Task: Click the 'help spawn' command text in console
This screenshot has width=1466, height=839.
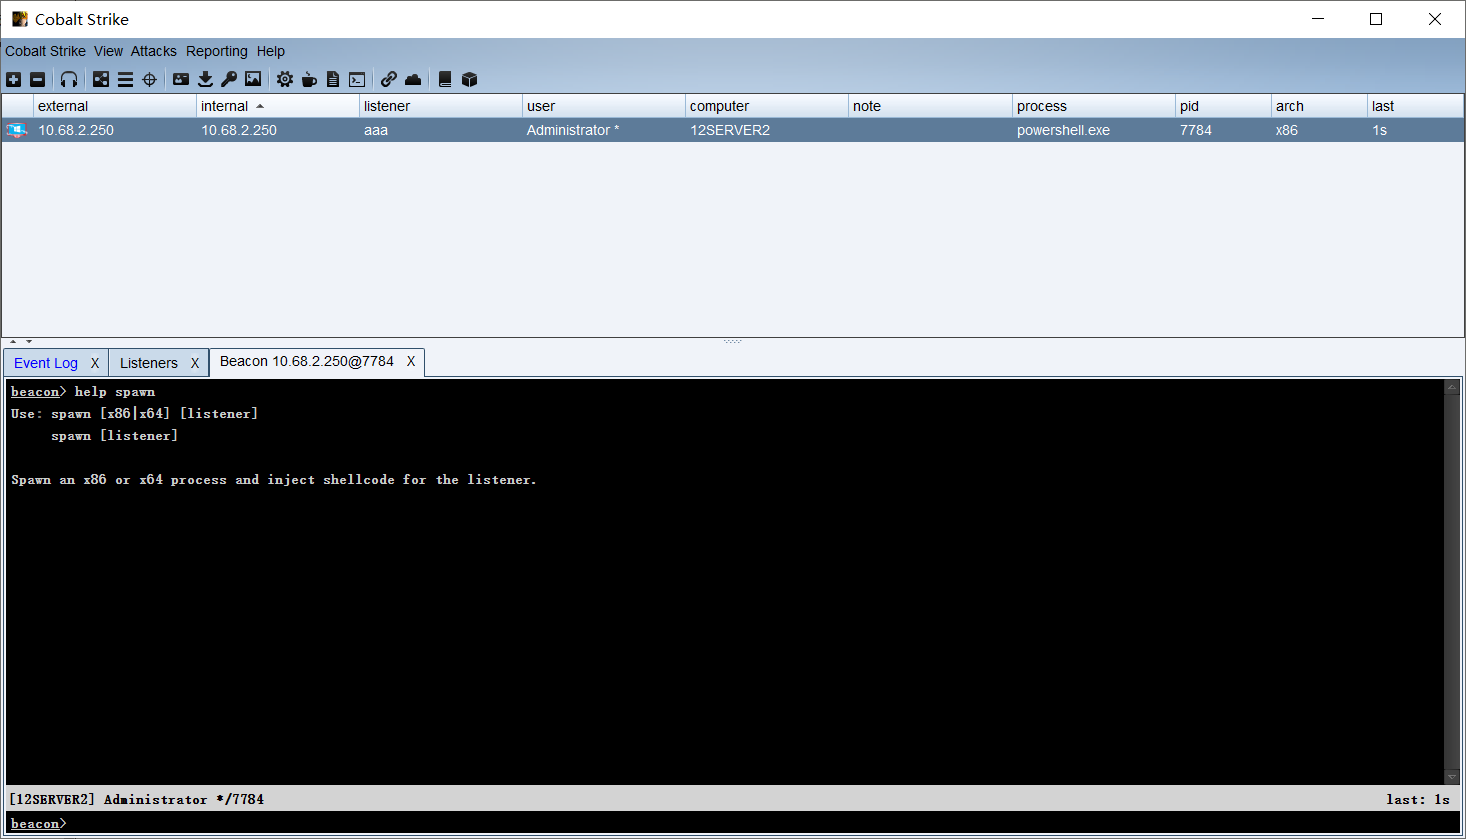Action: click(x=115, y=392)
